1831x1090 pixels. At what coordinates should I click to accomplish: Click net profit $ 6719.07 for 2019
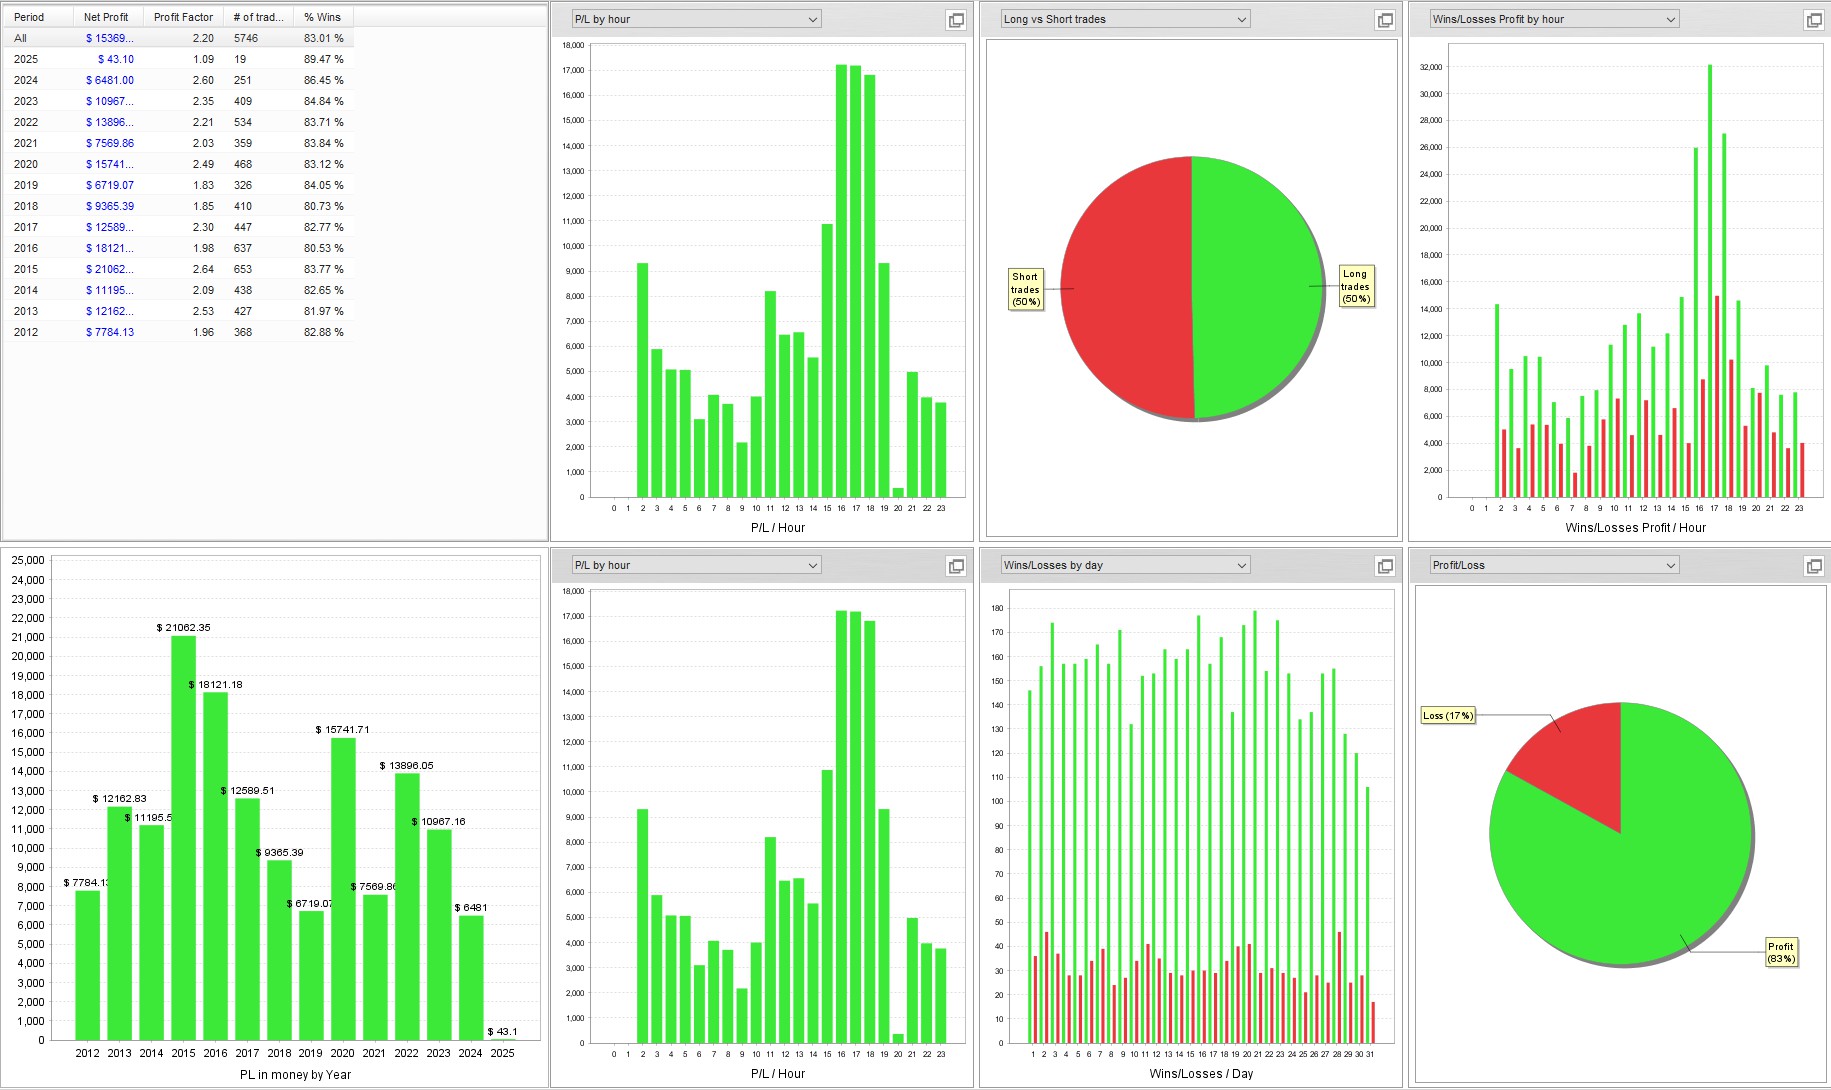110,185
